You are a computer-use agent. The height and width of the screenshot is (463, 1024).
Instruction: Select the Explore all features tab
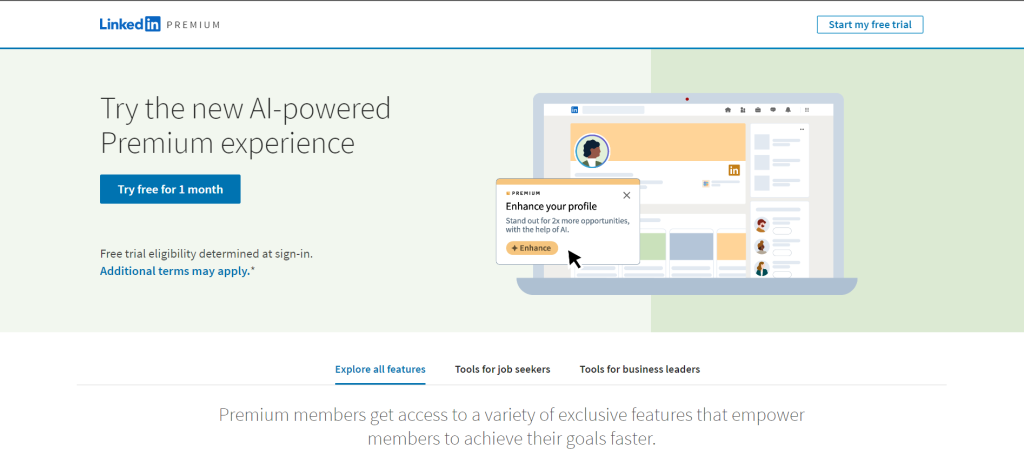pyautogui.click(x=380, y=369)
